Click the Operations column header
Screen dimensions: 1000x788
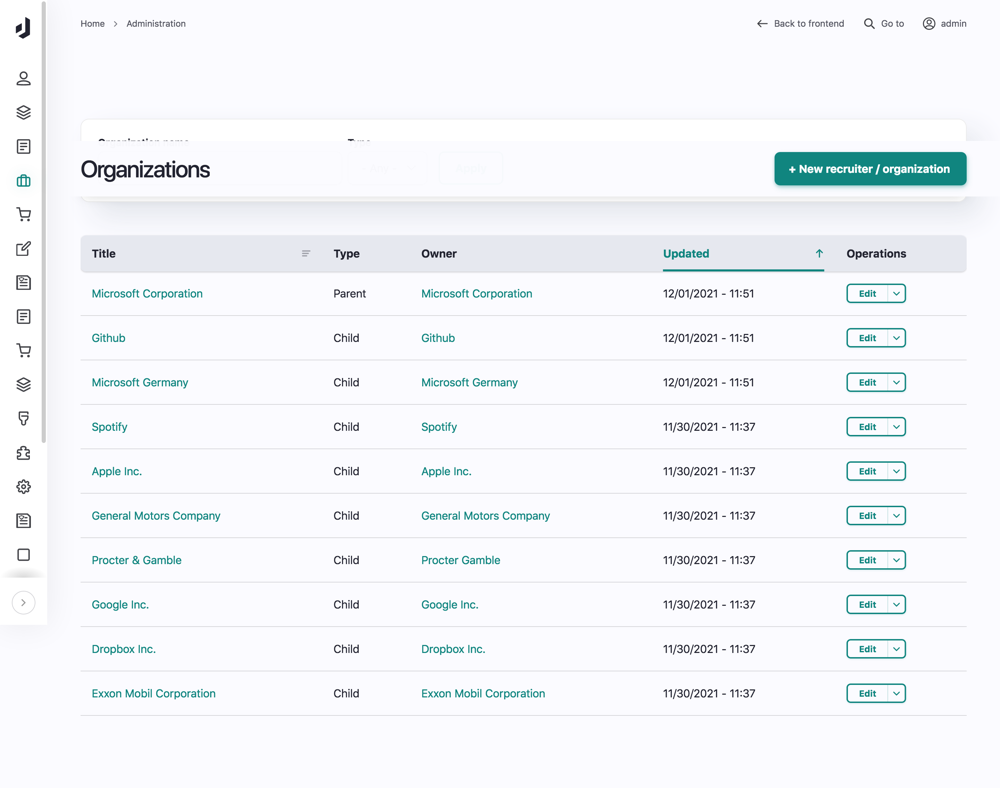(876, 254)
